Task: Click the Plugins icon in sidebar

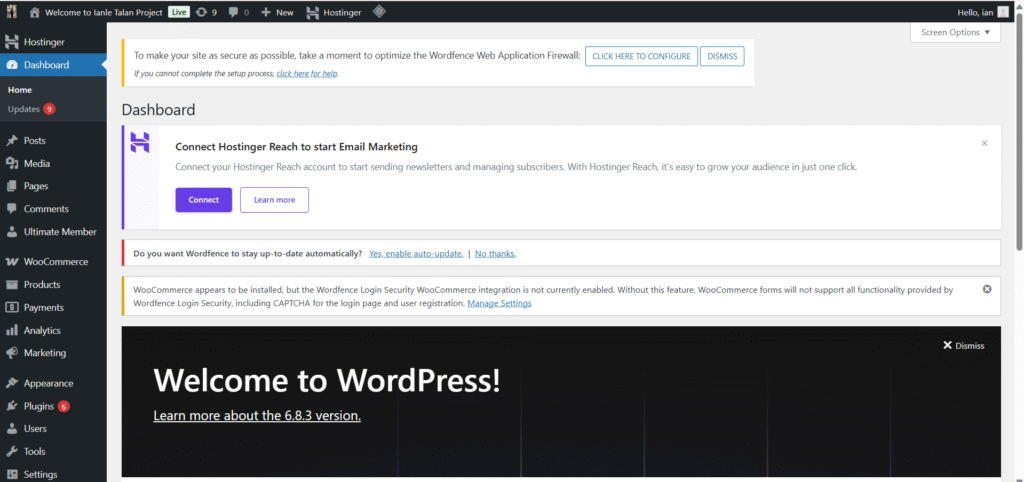Action: pyautogui.click(x=12, y=406)
